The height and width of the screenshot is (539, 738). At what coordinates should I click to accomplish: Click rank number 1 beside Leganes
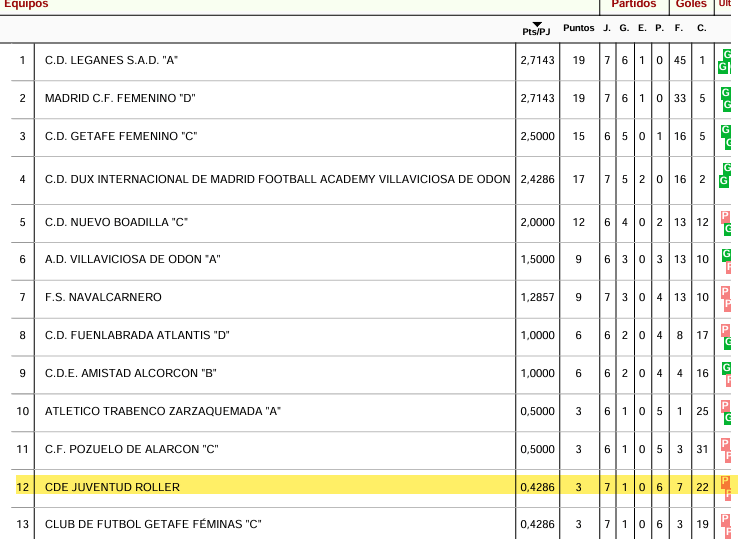pyautogui.click(x=22, y=60)
